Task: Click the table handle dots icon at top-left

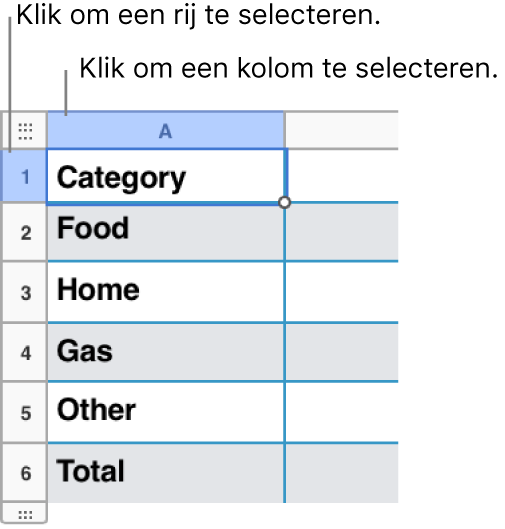Action: pyautogui.click(x=25, y=131)
